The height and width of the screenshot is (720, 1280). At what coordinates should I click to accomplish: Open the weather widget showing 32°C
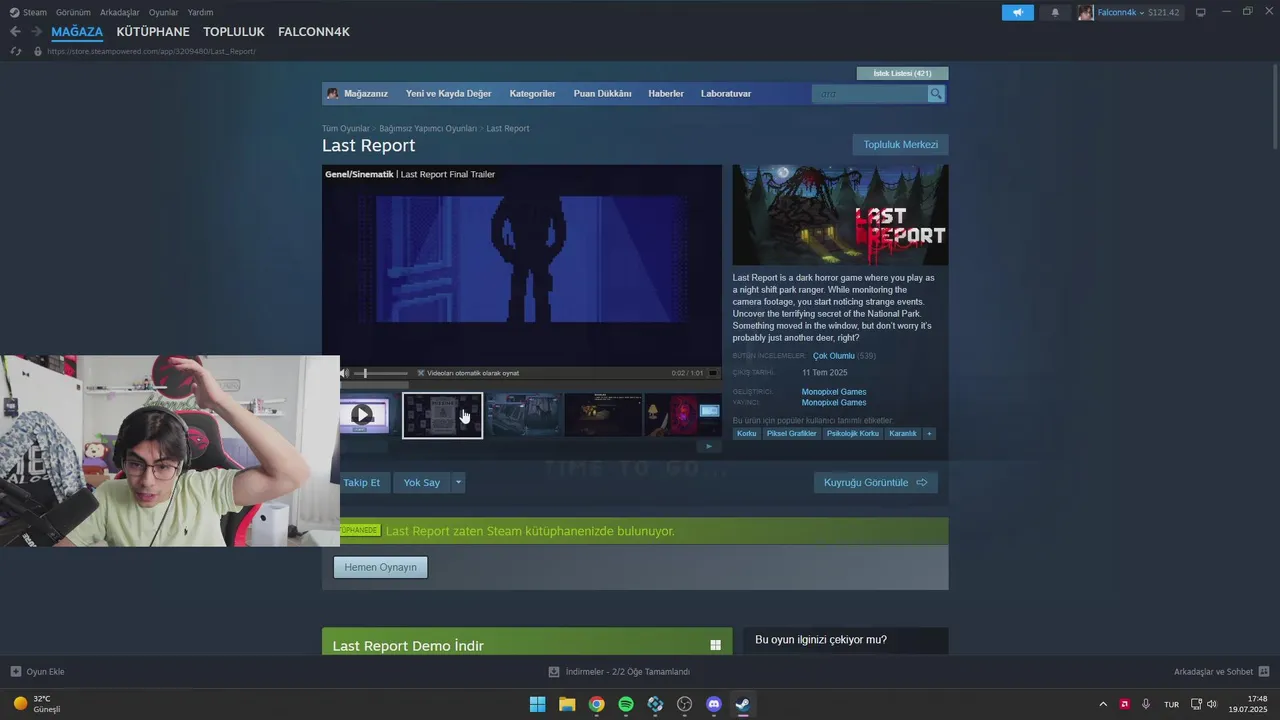point(37,704)
